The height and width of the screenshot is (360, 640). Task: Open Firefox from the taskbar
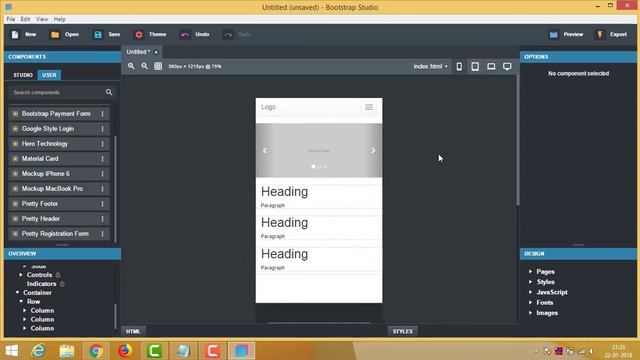[x=125, y=351]
